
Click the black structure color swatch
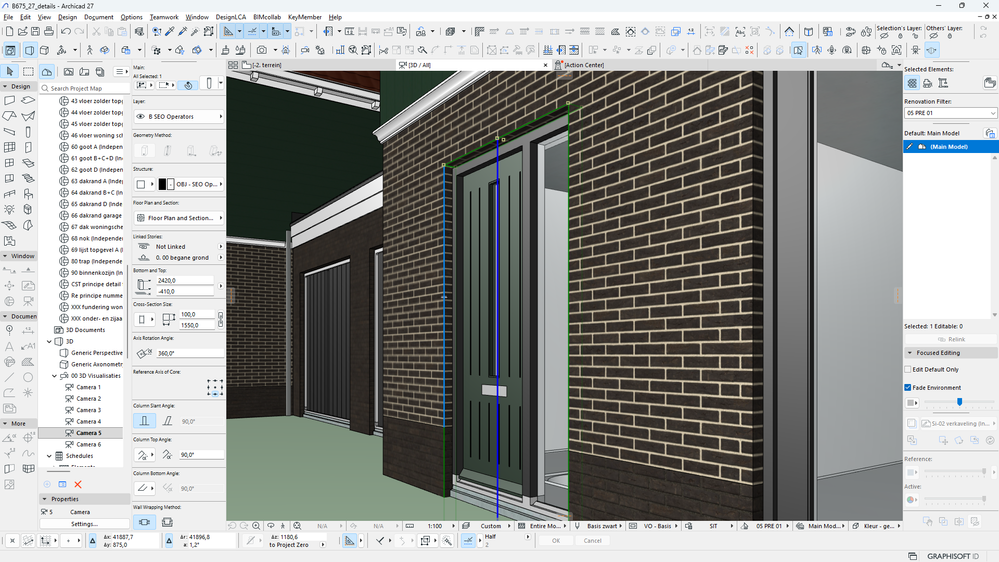(x=162, y=184)
